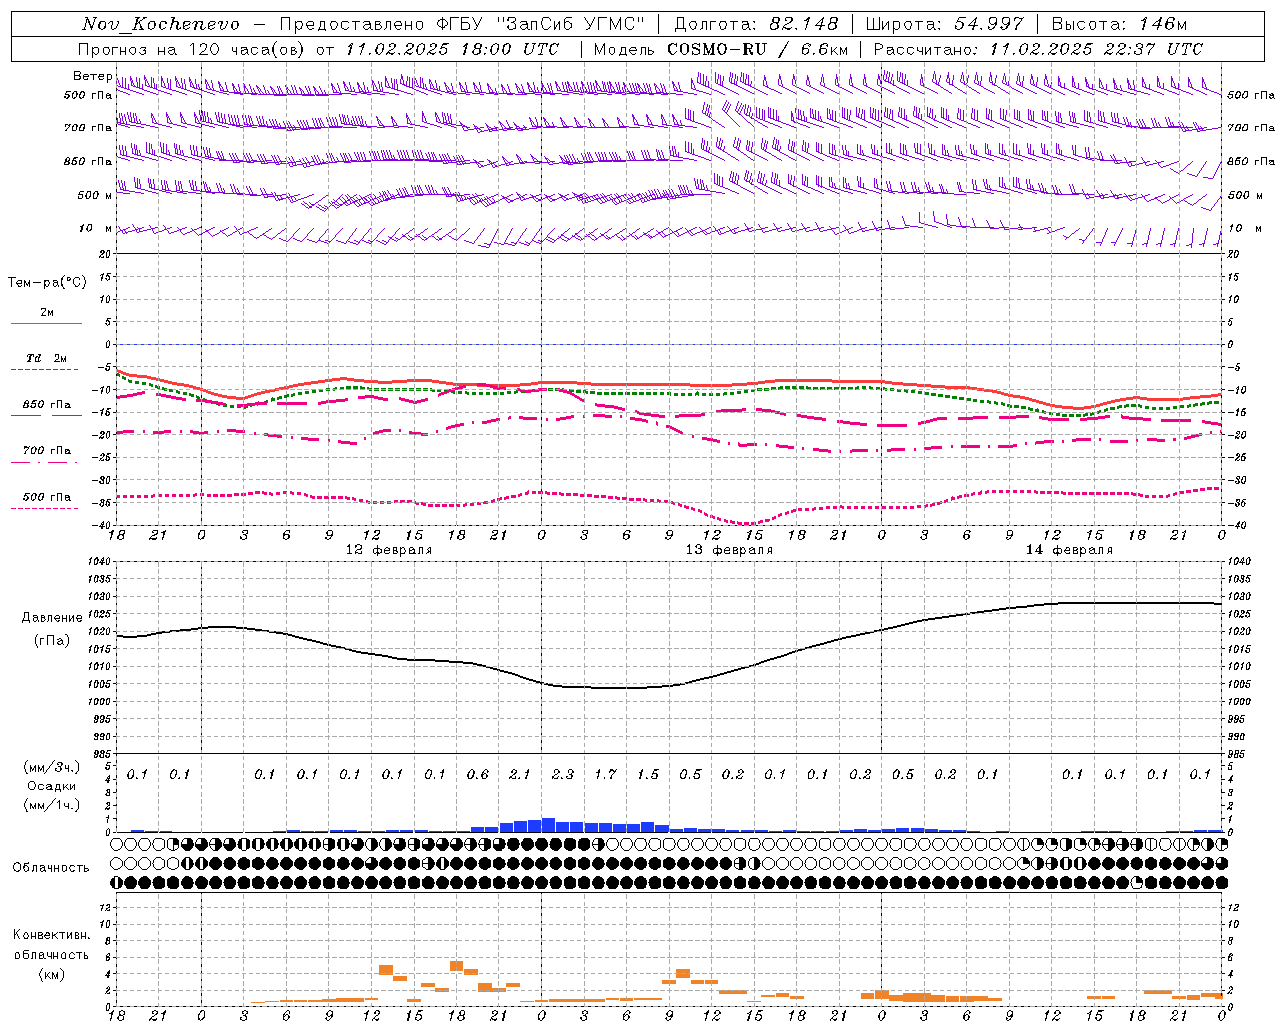Viewport: 1280px width, 1024px height.
Task: Click the '(км)' unit under convective cloudiness
Action: tap(51, 974)
